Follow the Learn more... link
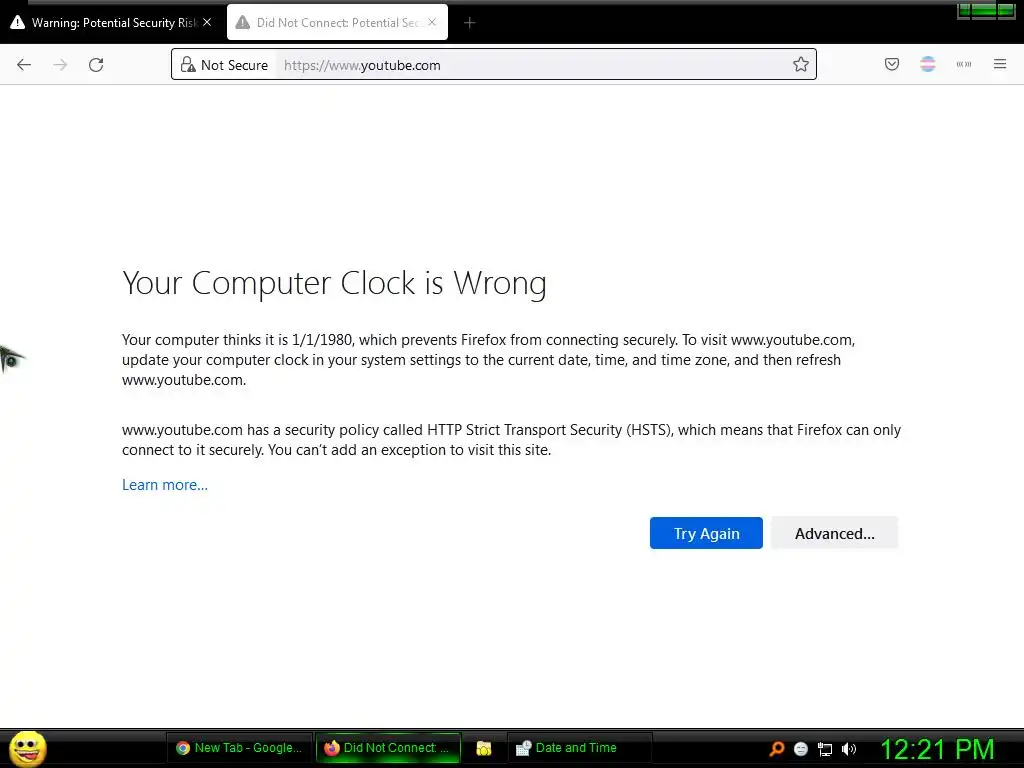Screen dimensions: 1024x768 coord(165,485)
